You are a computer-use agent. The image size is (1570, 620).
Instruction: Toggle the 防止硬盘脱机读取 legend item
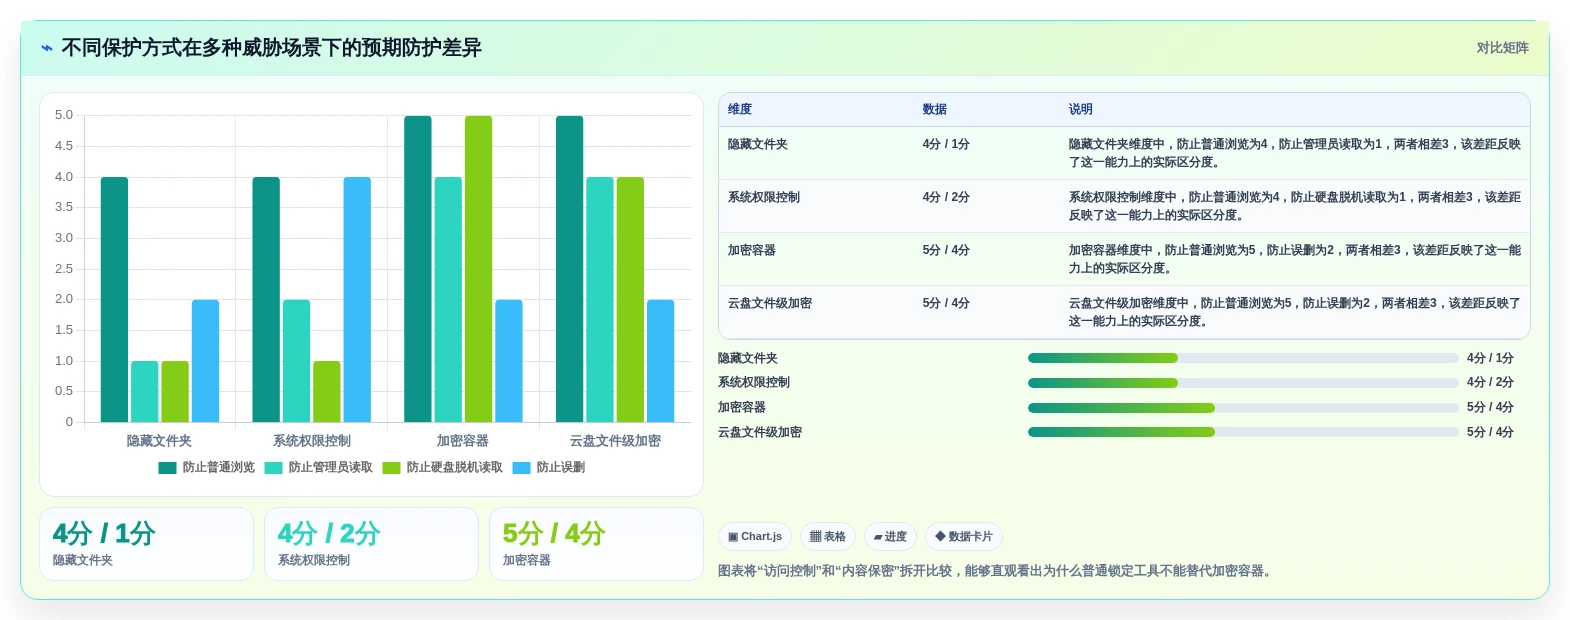442,467
